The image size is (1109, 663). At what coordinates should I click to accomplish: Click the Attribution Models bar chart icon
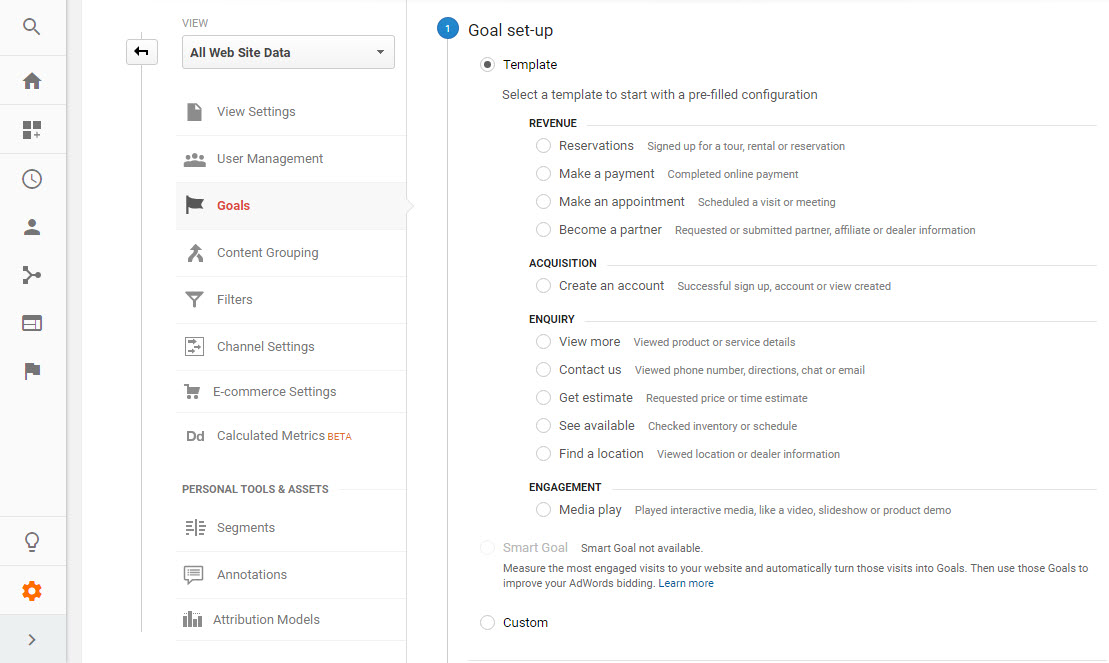coord(192,619)
